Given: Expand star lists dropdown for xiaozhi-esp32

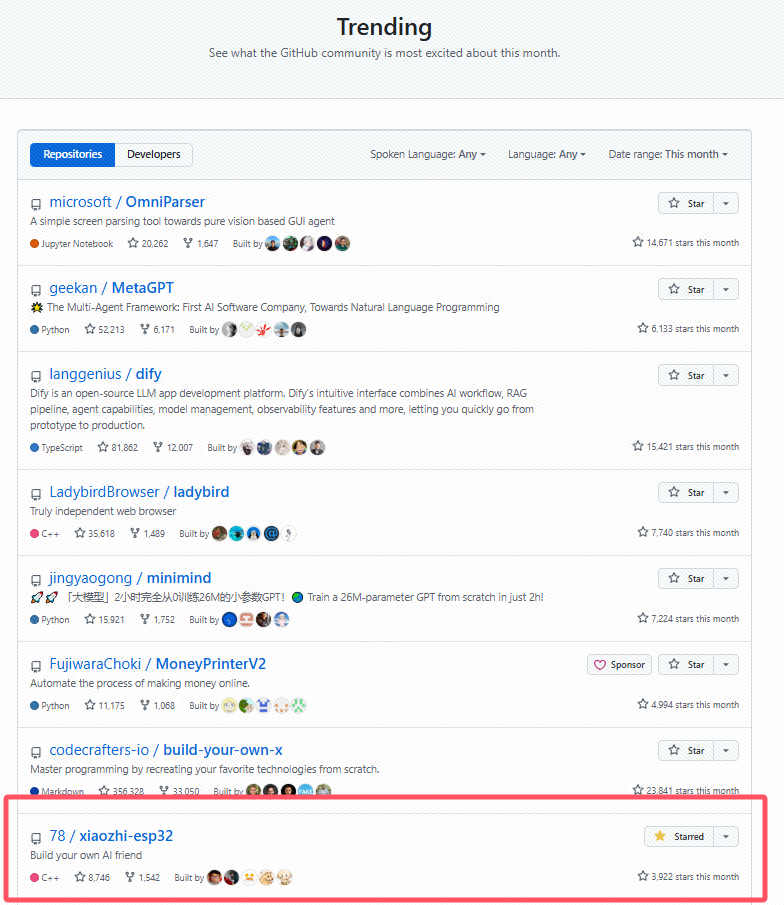Looking at the screenshot, I should (726, 836).
